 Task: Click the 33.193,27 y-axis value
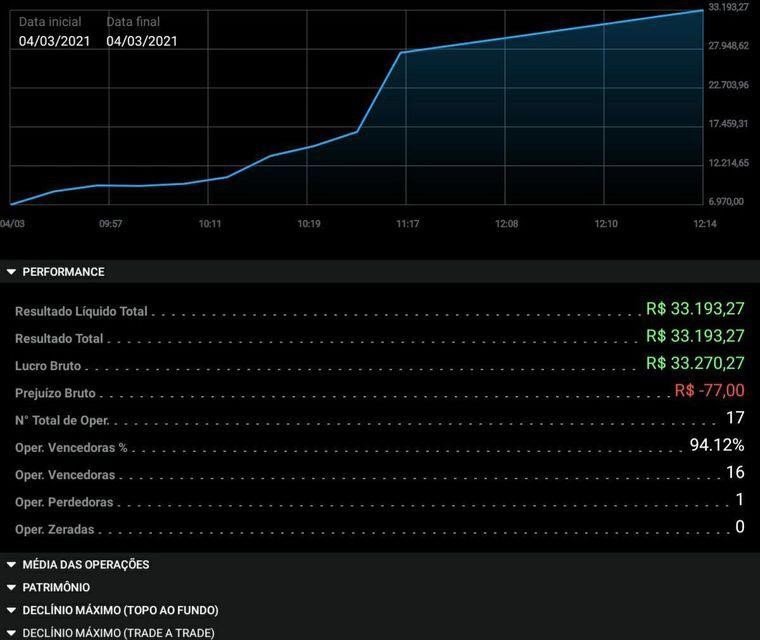(x=728, y=7)
